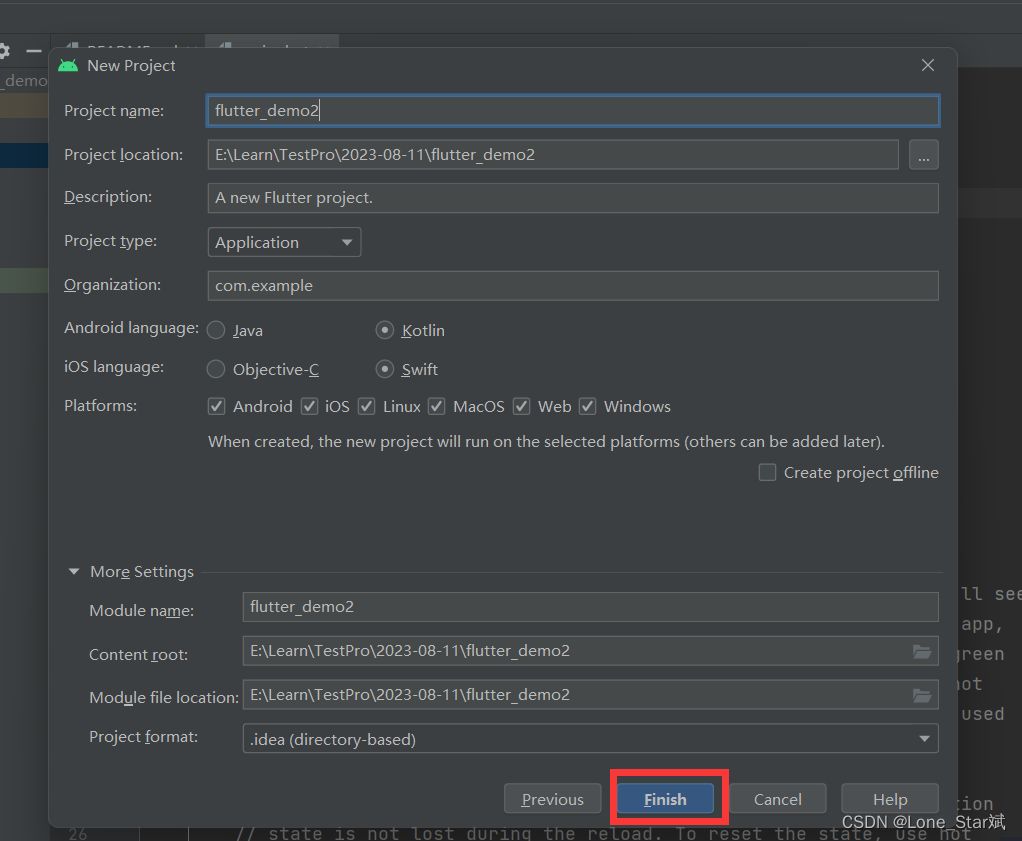
Task: Toggle the Web platform checkbox
Action: point(521,406)
